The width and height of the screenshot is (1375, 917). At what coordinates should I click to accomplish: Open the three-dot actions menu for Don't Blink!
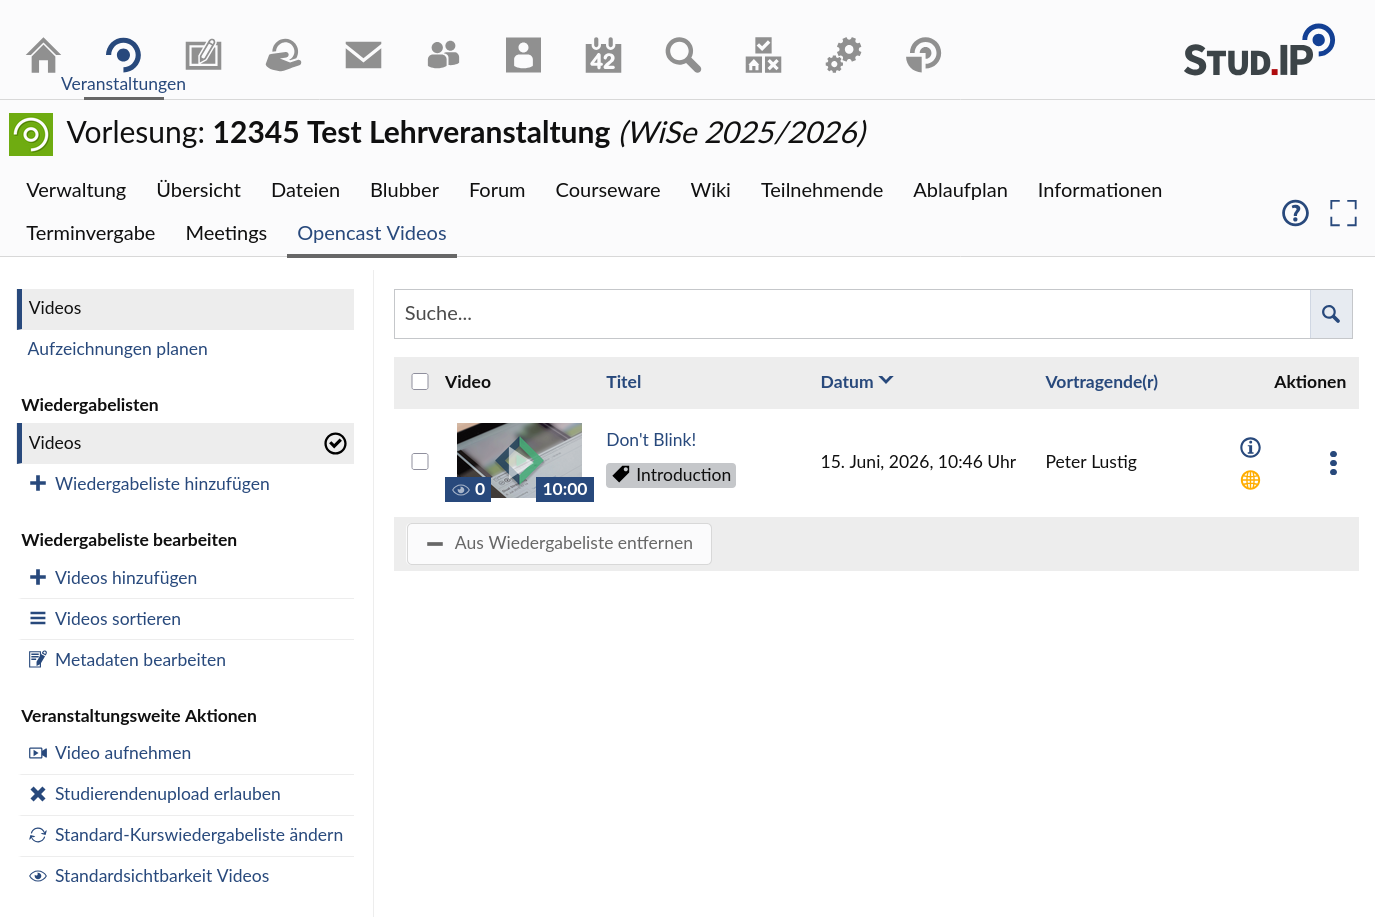tap(1333, 463)
